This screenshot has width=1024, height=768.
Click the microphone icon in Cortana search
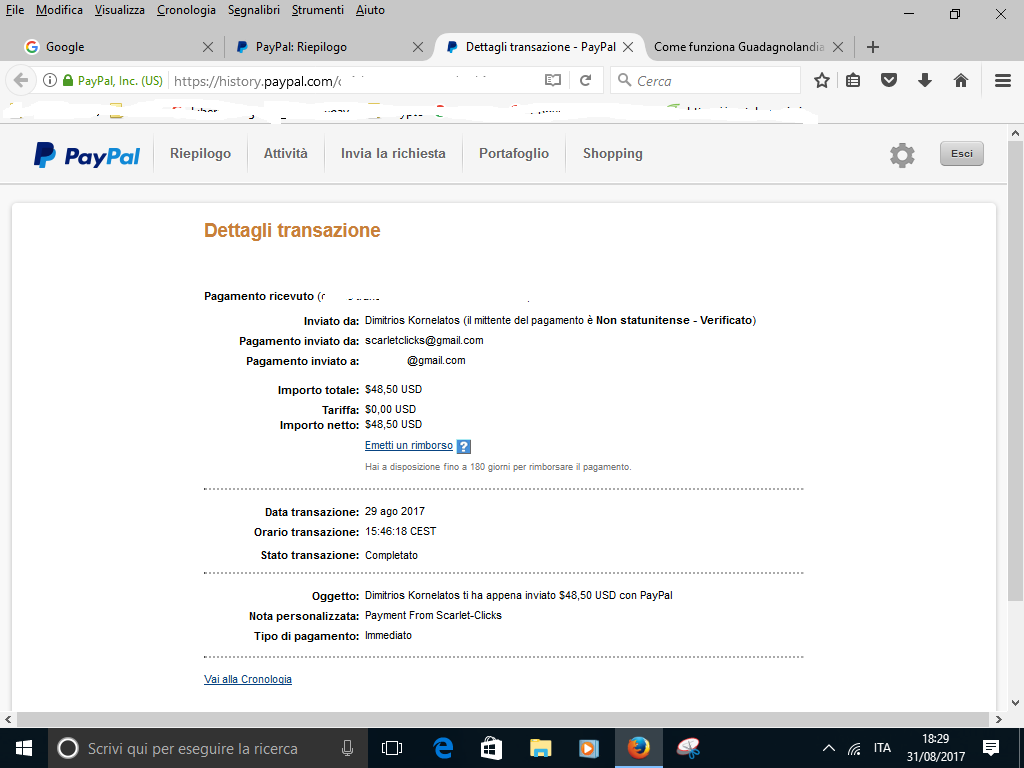coord(347,748)
